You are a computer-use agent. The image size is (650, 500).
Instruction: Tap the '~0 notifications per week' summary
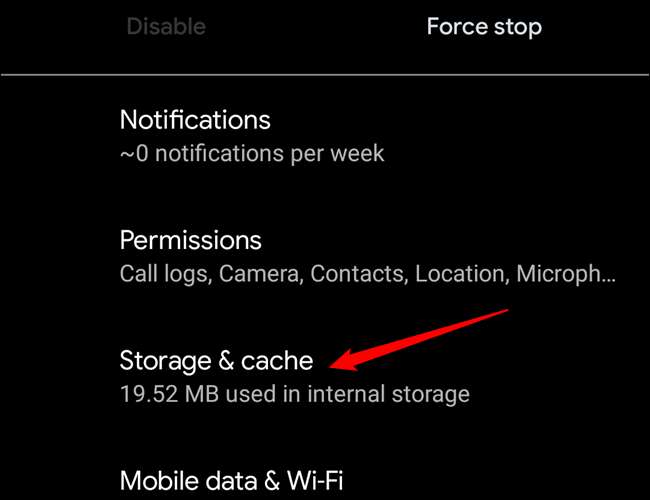click(251, 154)
